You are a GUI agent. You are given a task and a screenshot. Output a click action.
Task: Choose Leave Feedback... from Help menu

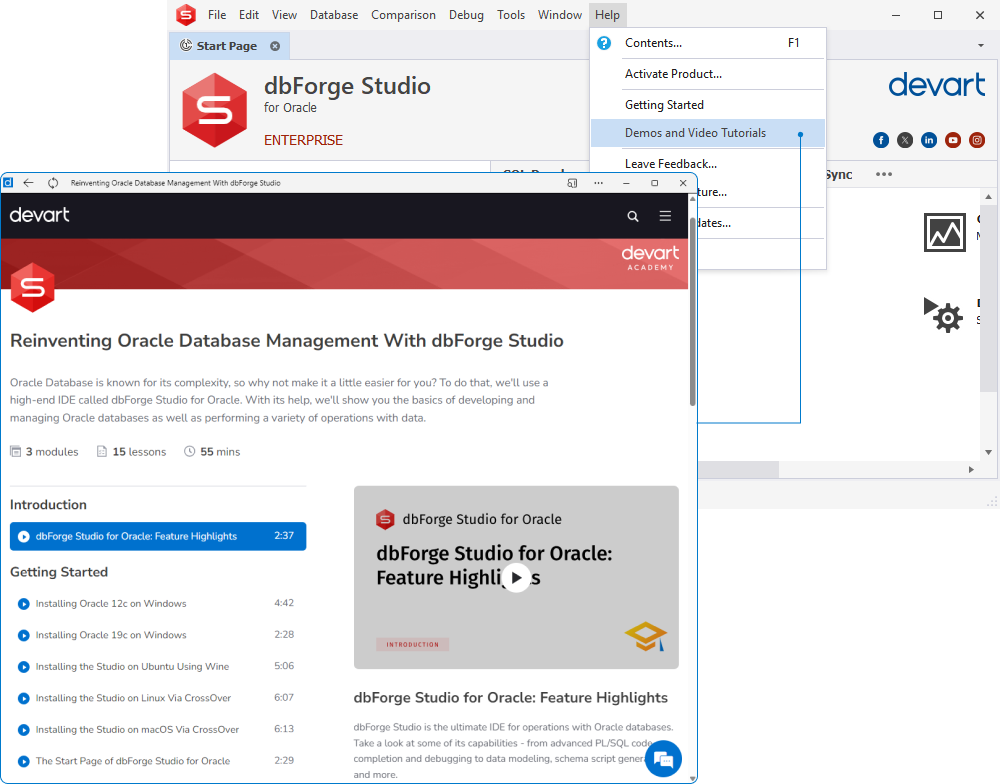point(708,164)
